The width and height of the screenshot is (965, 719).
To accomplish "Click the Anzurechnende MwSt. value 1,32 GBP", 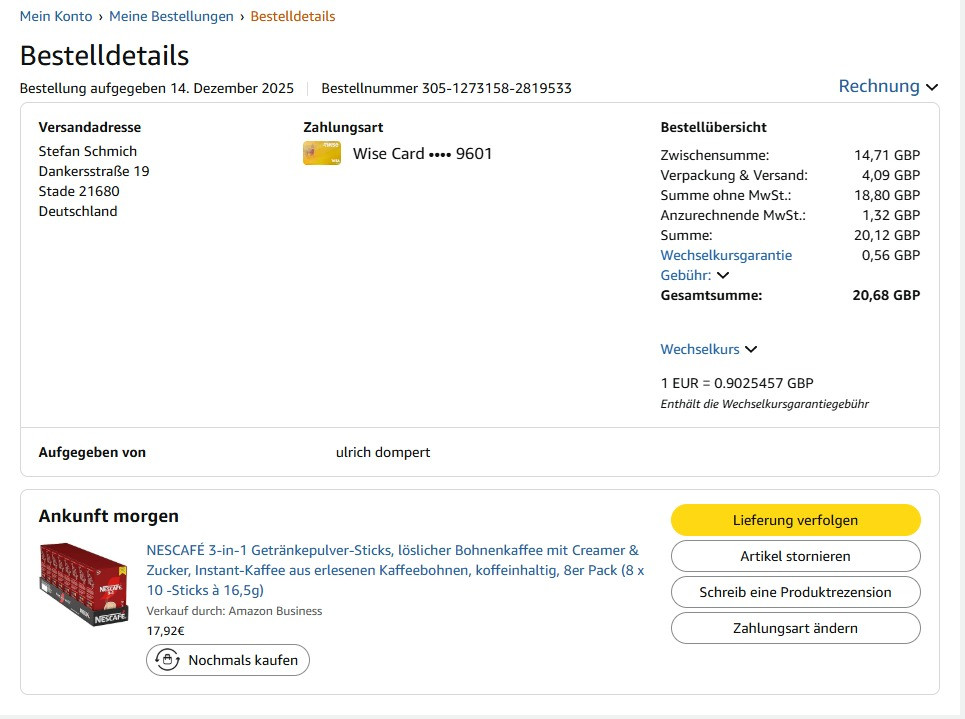I will (891, 215).
